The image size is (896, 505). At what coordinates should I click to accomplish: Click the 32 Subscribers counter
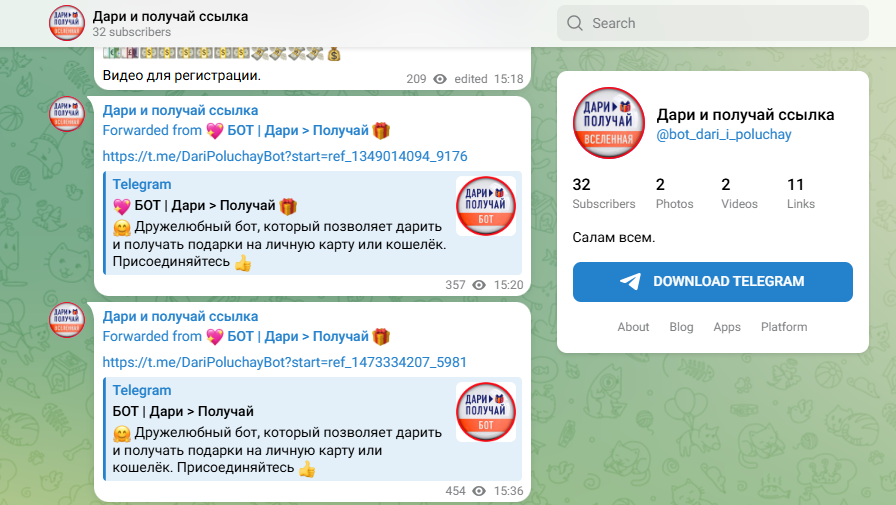click(x=604, y=194)
